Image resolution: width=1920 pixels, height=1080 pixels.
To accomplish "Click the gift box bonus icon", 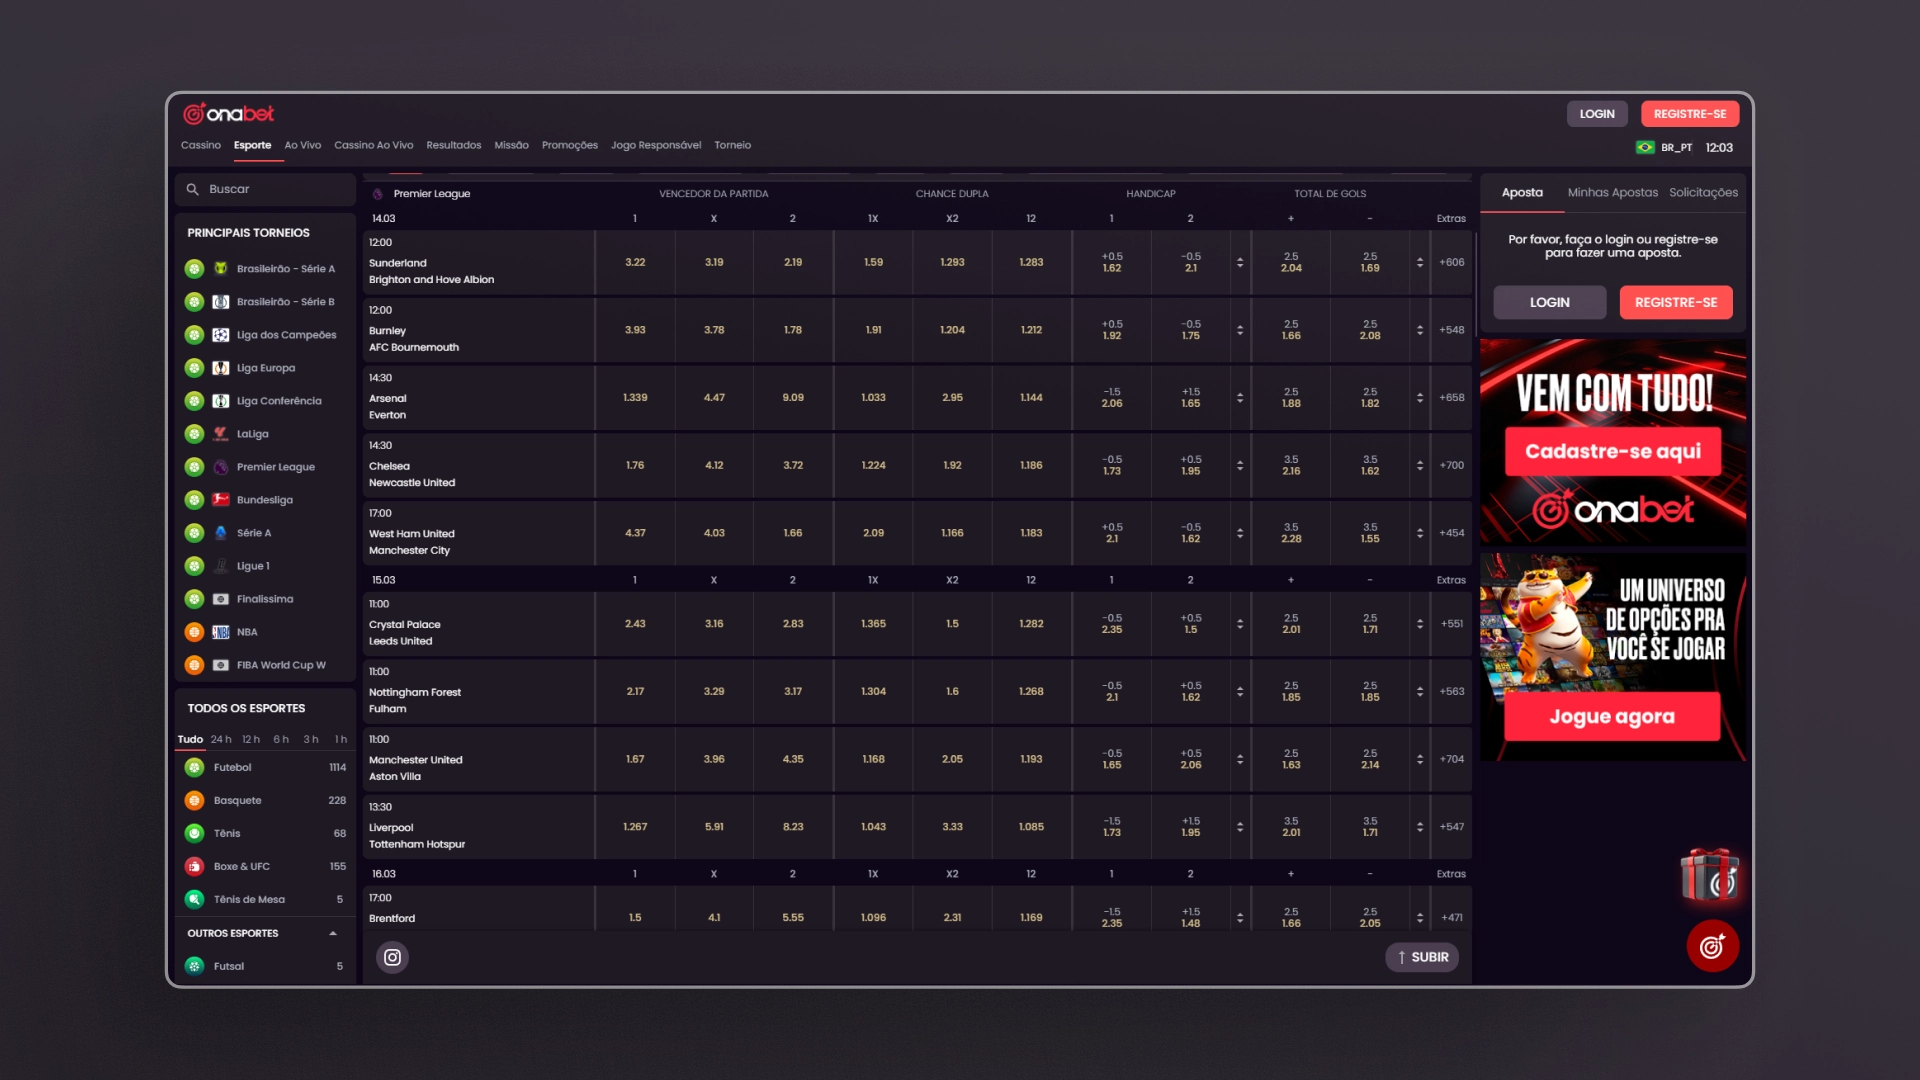I will pos(1710,876).
